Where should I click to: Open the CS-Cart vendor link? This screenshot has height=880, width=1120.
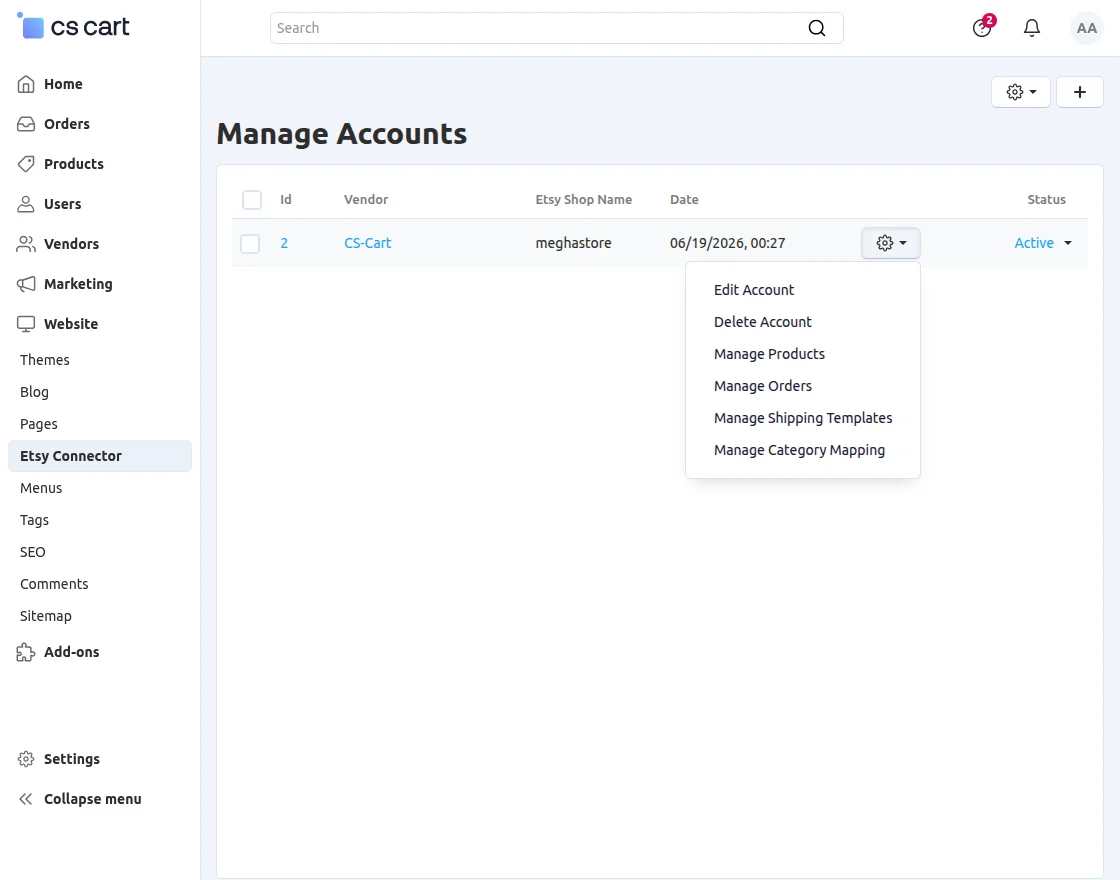coord(368,243)
